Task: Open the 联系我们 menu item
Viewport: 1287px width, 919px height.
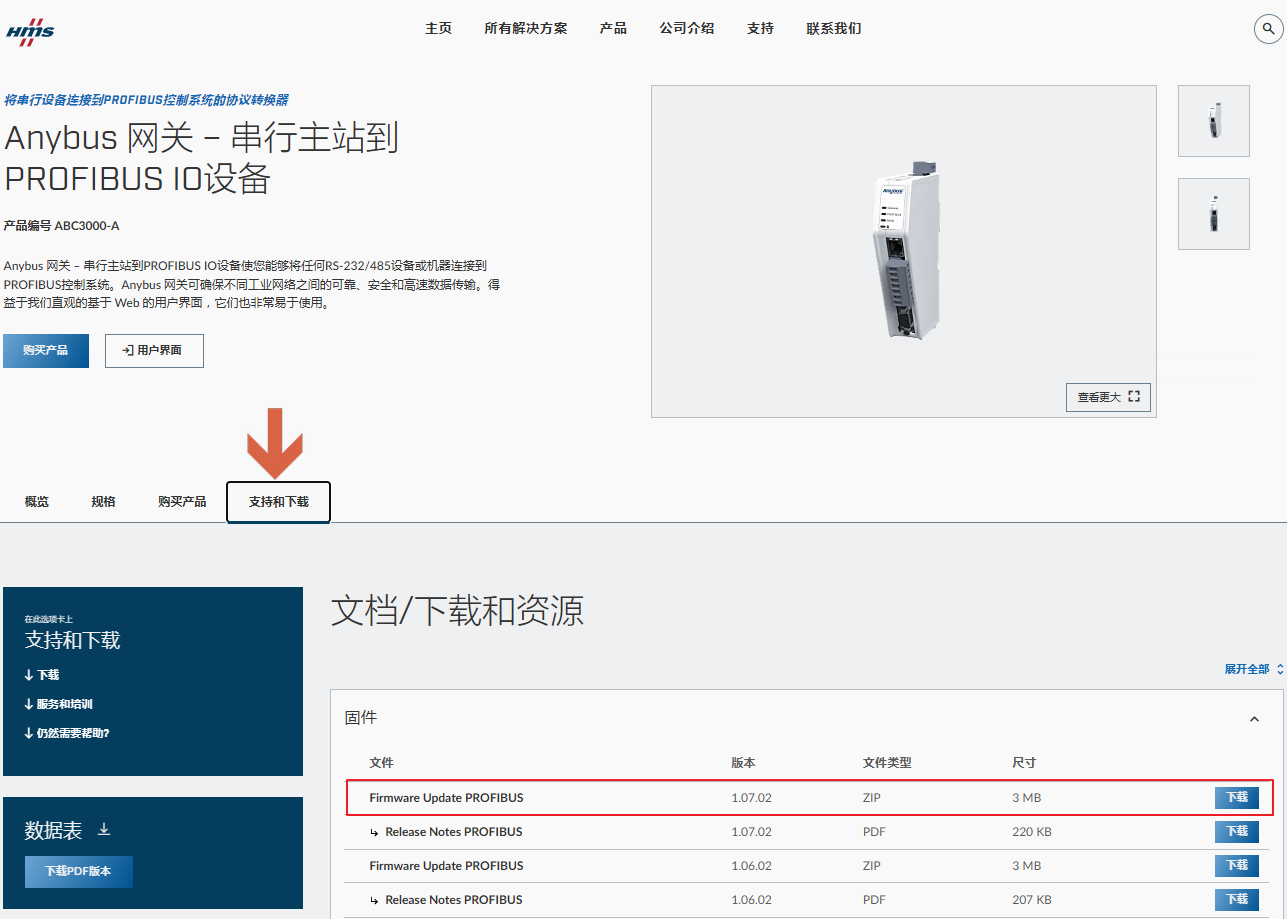Action: click(833, 28)
